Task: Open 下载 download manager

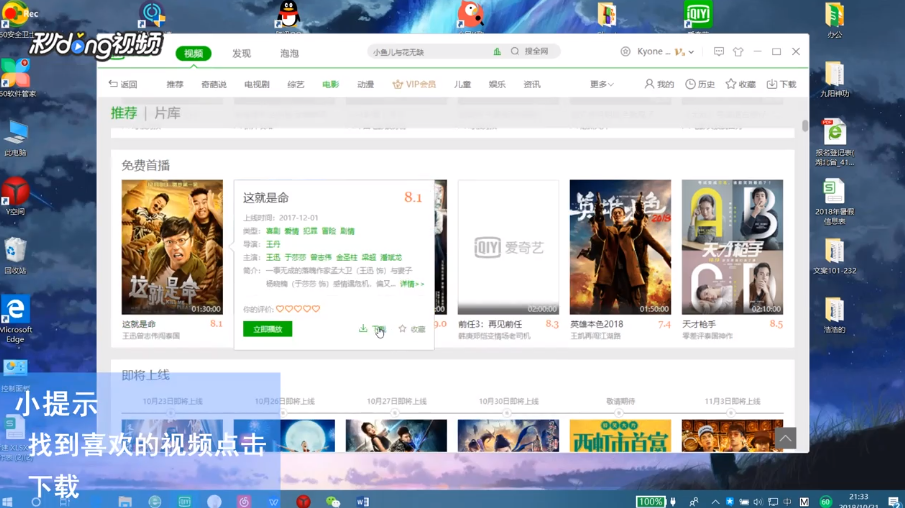Action: [x=781, y=84]
